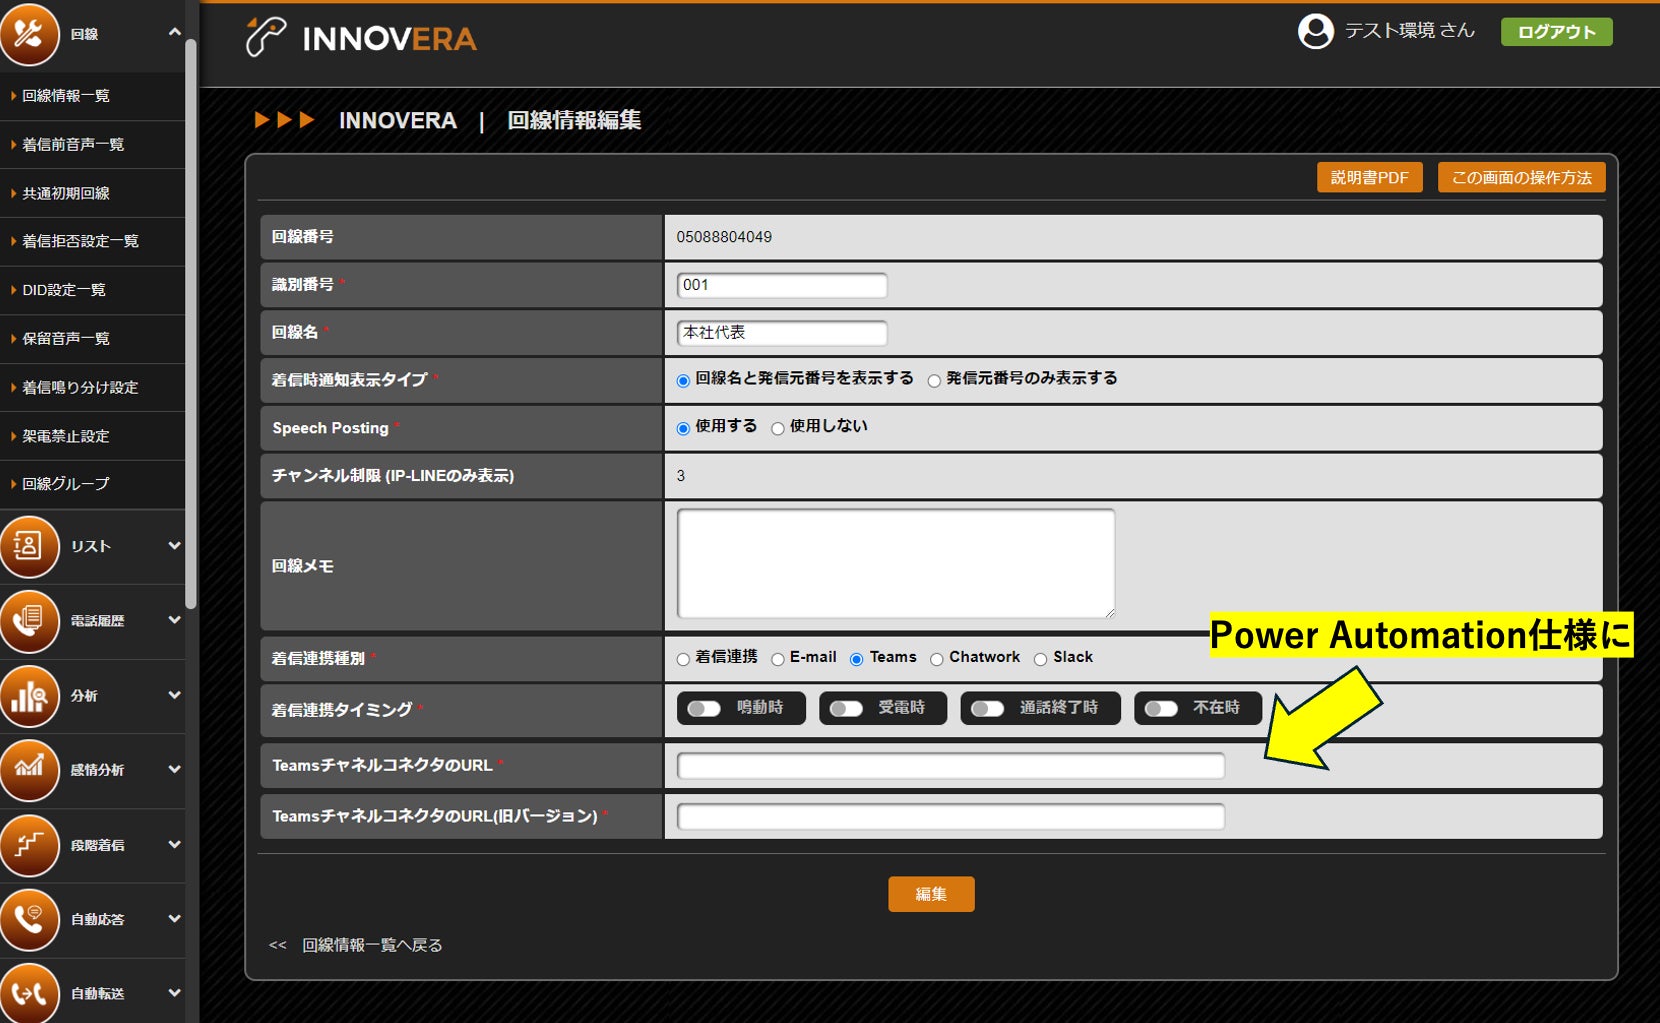Expand the 自動応答 section chevron
Viewport: 1660px width, 1023px height.
(175, 918)
